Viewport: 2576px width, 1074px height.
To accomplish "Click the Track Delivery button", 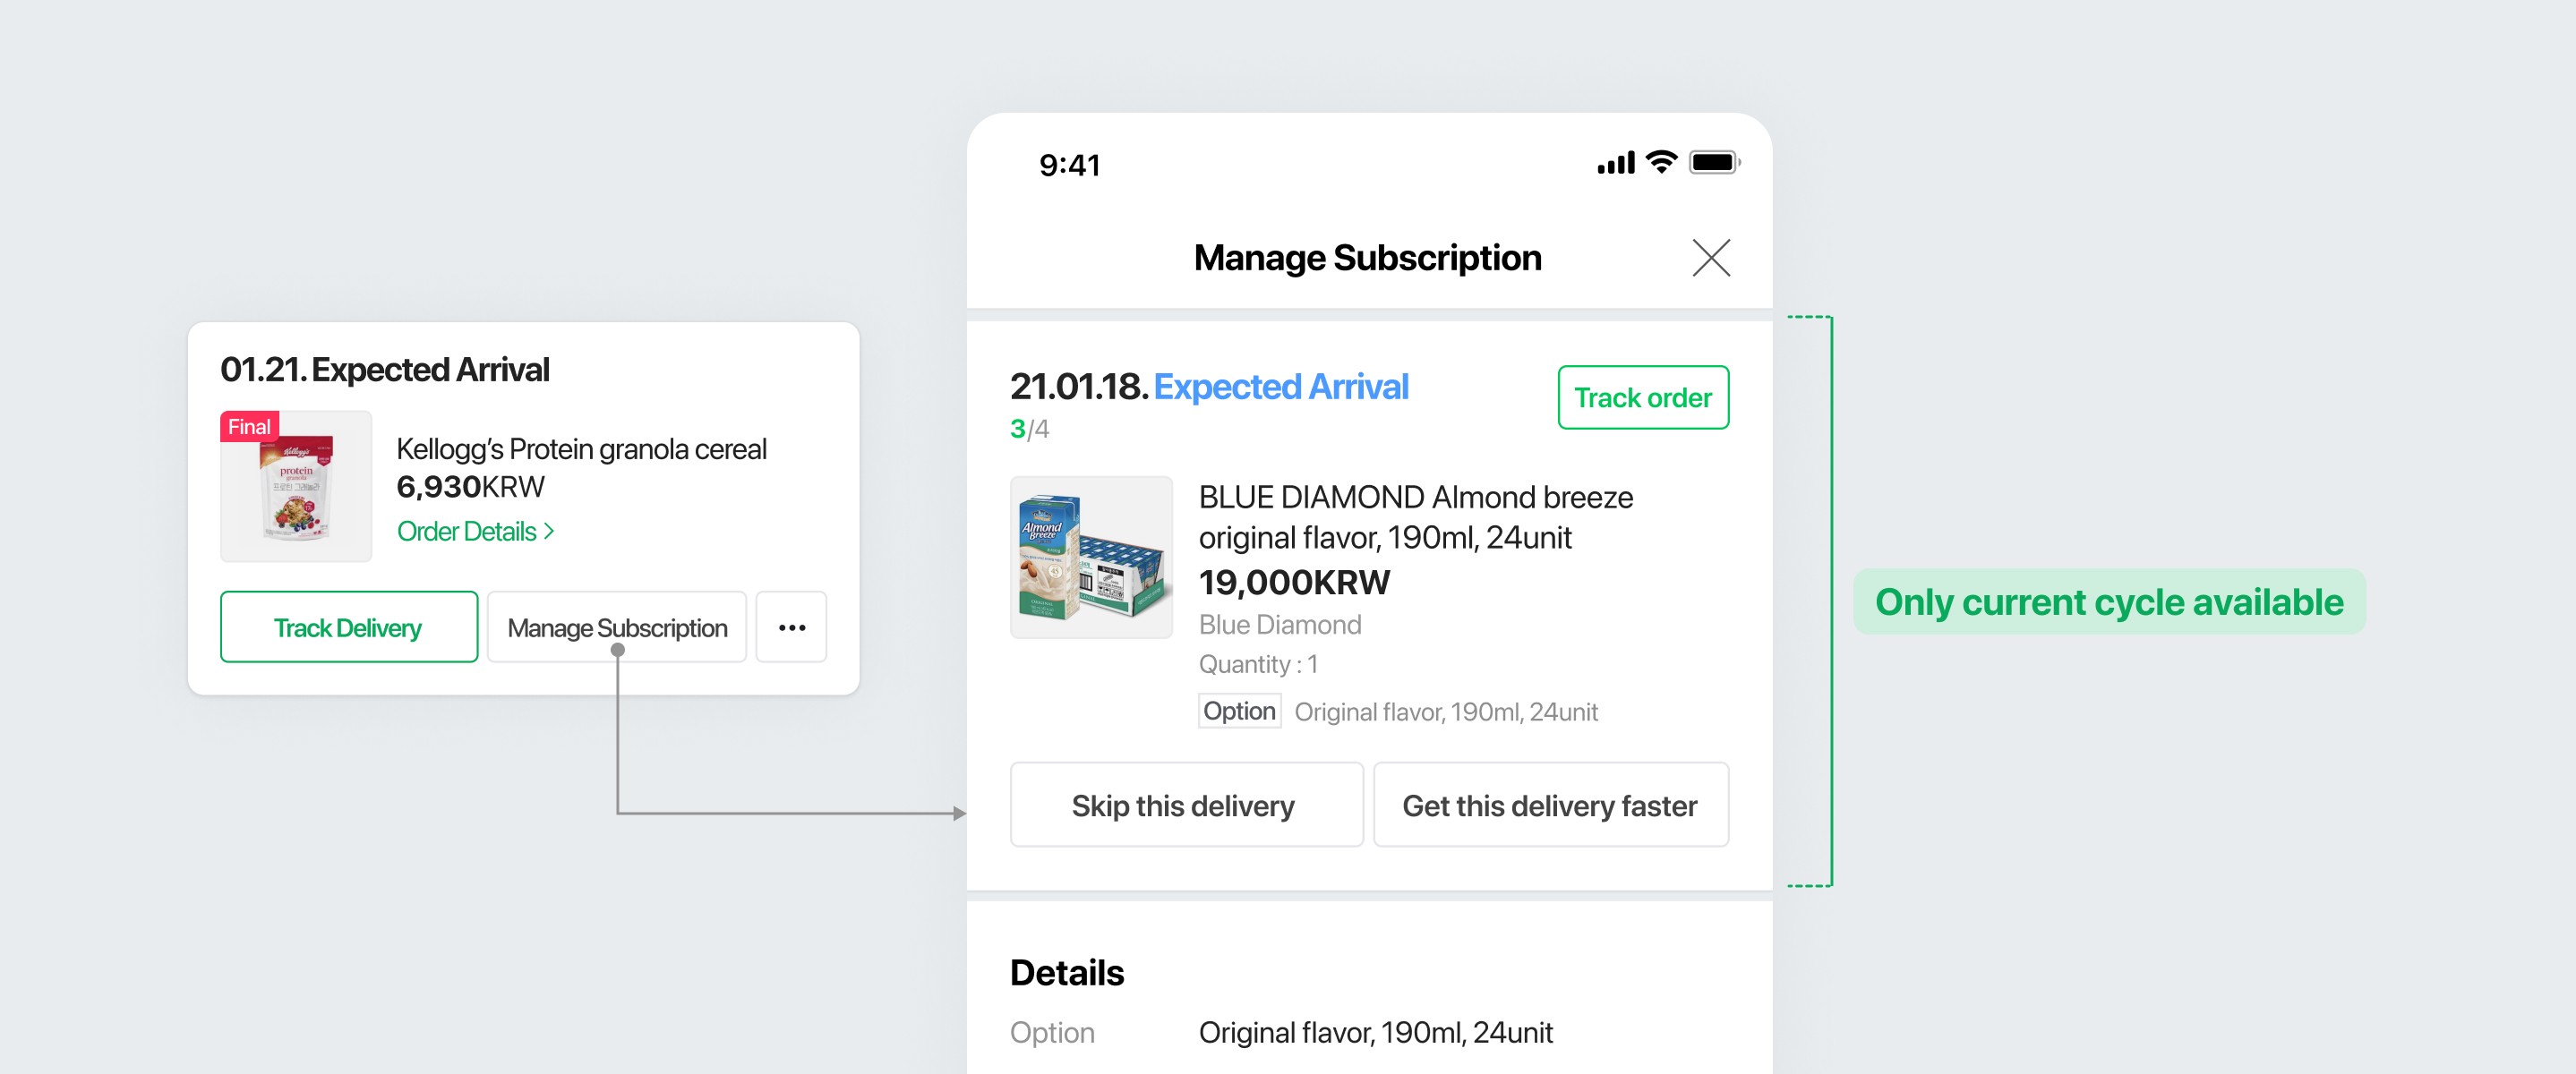I will click(348, 627).
